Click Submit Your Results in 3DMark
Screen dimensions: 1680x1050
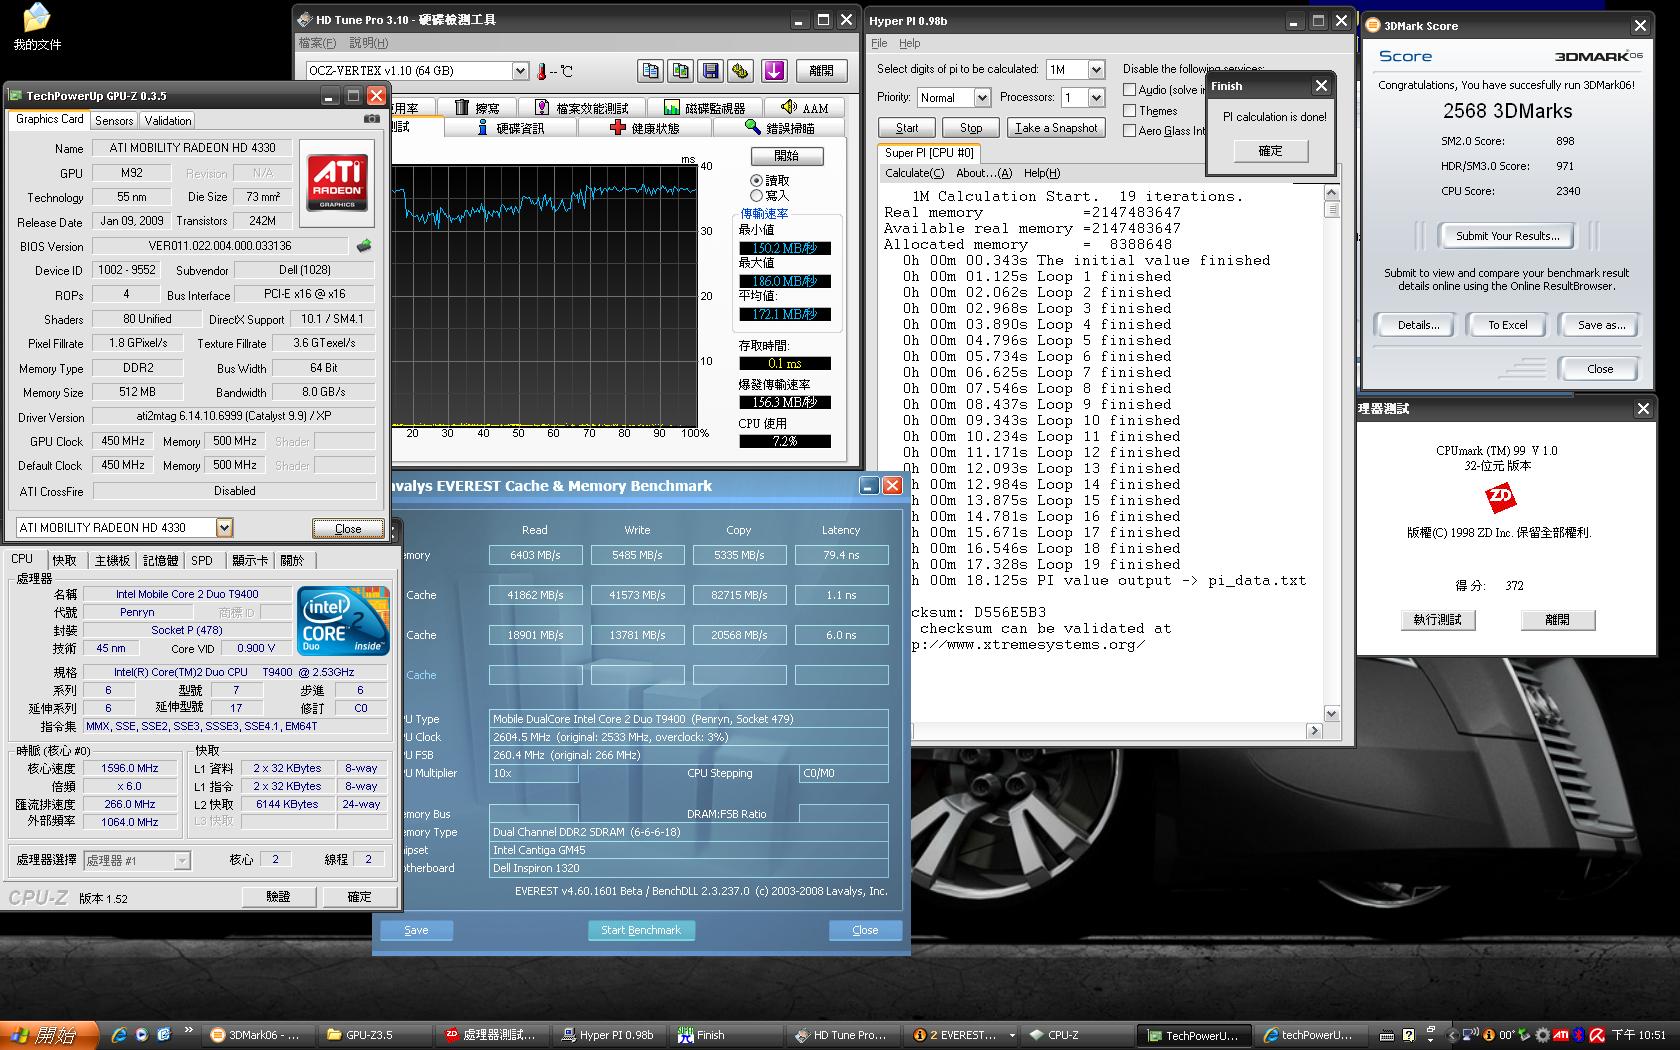coord(1507,236)
